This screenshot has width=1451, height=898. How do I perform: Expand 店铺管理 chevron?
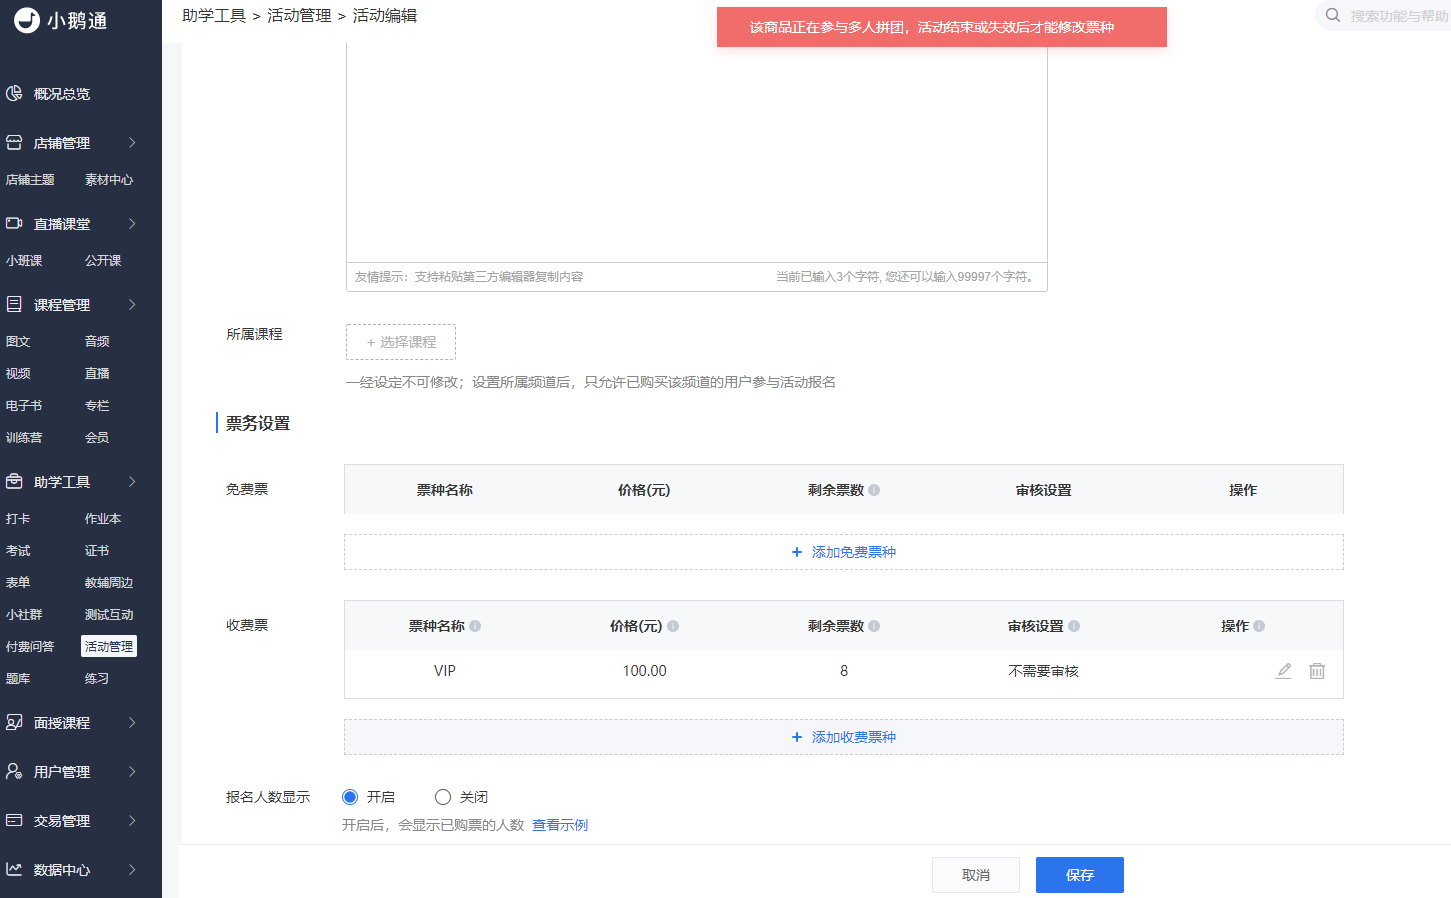point(132,142)
